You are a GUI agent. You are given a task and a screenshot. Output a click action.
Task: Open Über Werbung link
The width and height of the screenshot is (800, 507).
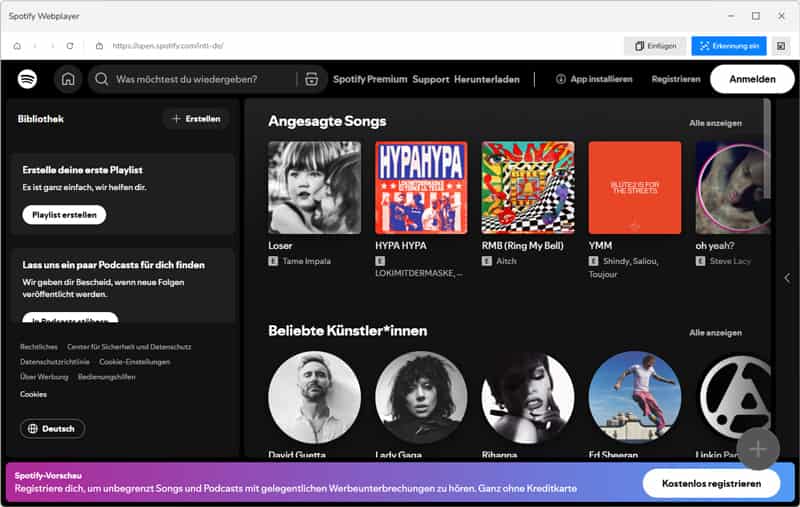(x=44, y=377)
